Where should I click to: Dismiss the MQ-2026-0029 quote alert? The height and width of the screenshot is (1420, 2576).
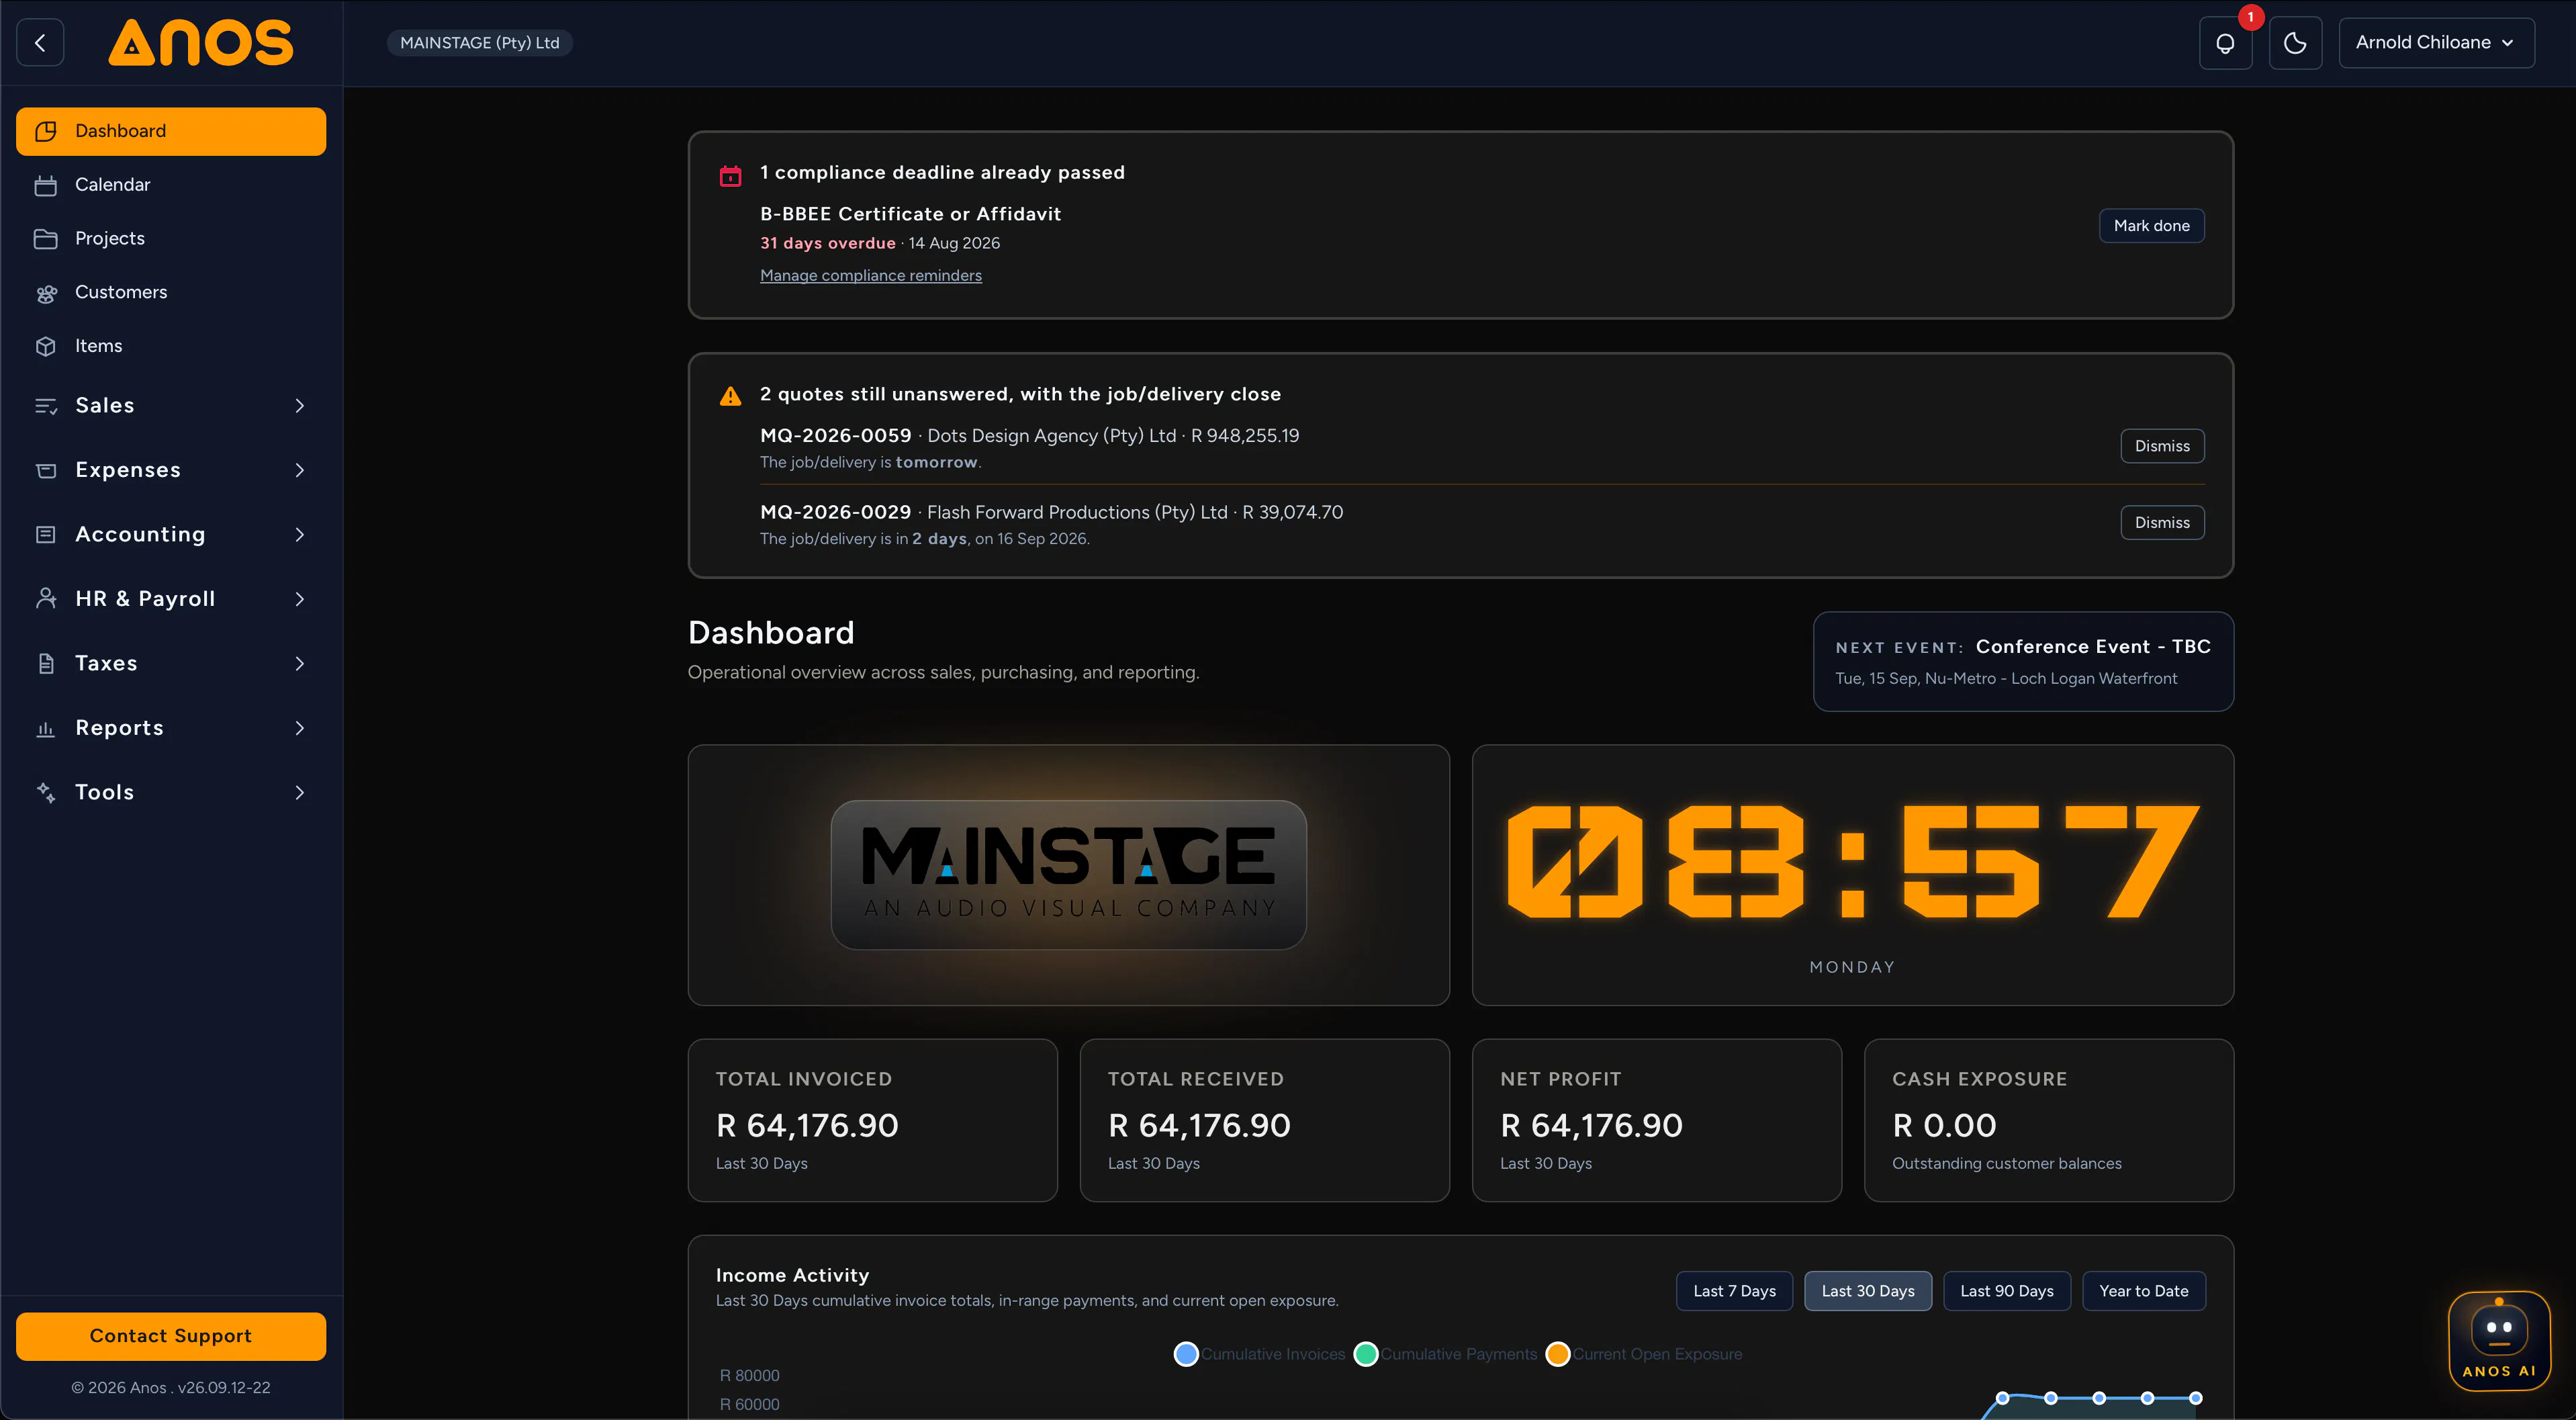pyautogui.click(x=2162, y=523)
